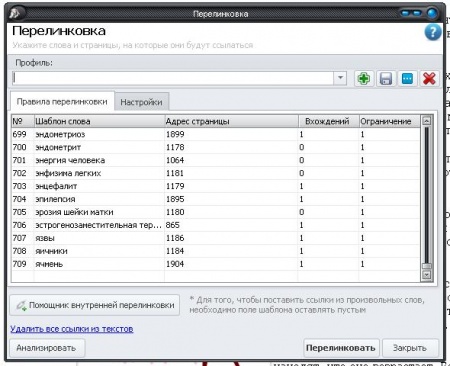
Task: Click scrollbar down arrow in rules table
Action: tap(427, 275)
